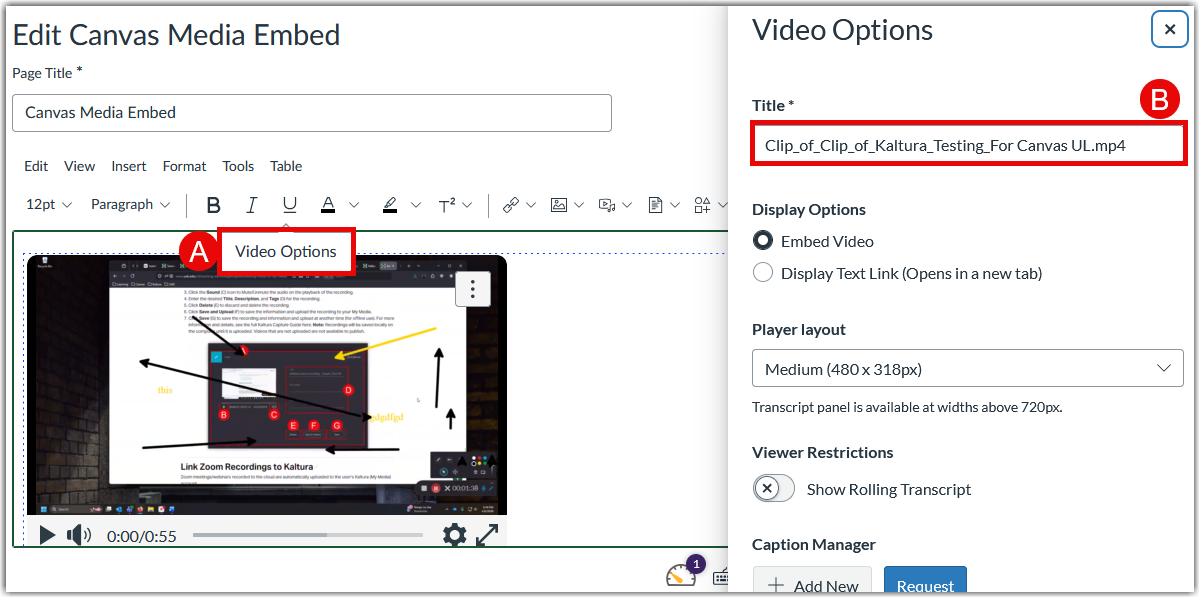This screenshot has height=598, width=1200.
Task: Open the 12pt font size dropdown
Action: (49, 205)
